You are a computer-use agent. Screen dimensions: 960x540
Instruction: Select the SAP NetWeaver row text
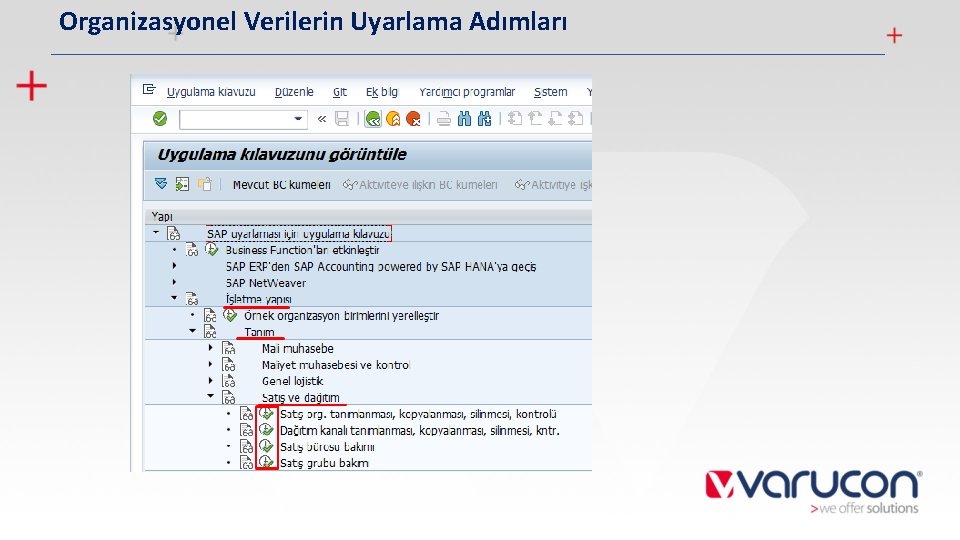pyautogui.click(x=266, y=283)
